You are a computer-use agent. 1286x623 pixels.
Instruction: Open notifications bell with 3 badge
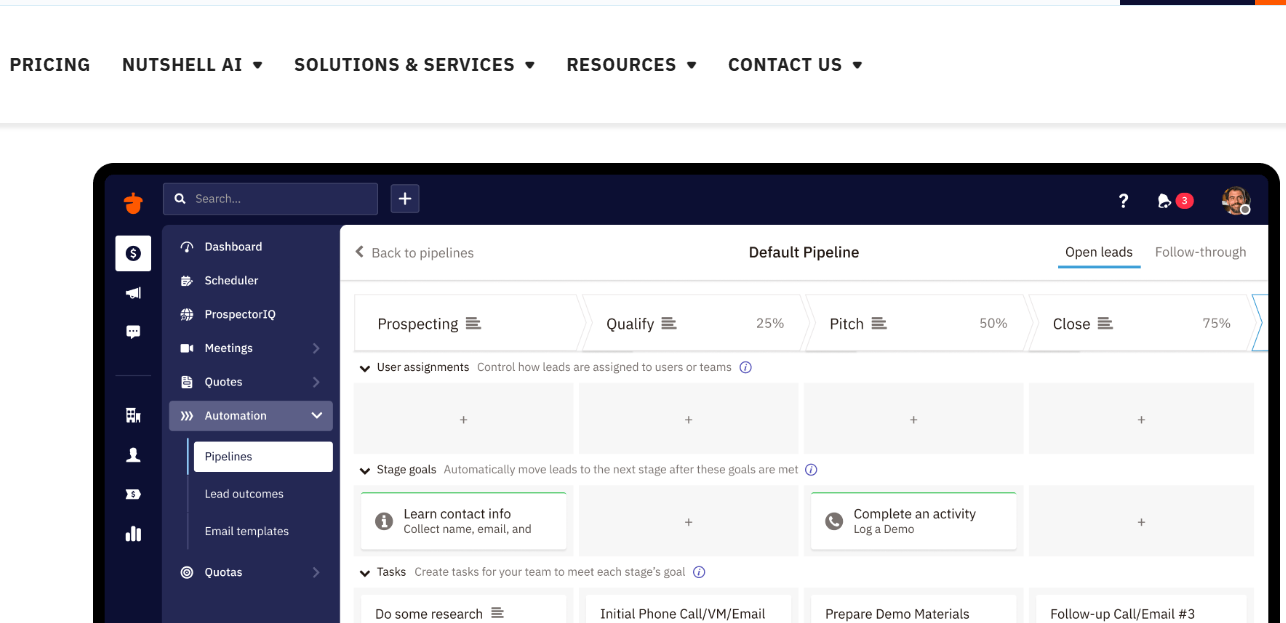click(x=1175, y=201)
